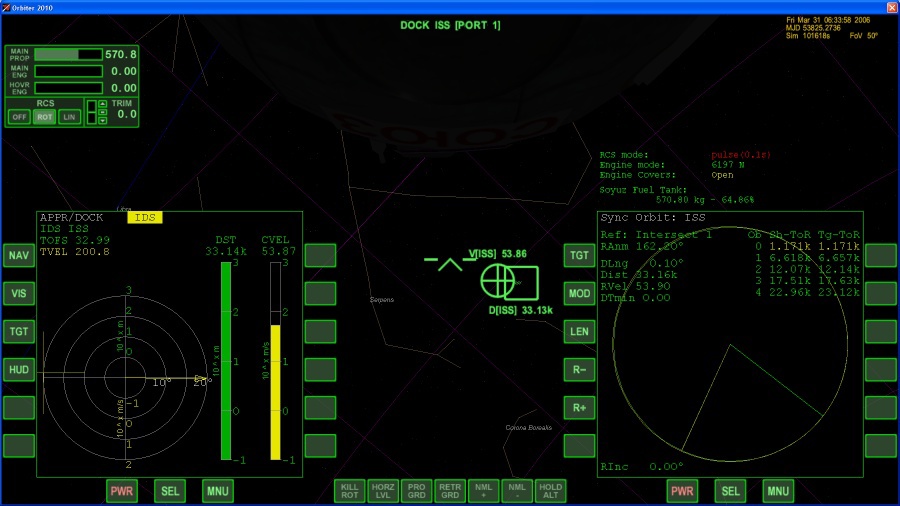Activate KILL ROT autopilot

(350, 491)
